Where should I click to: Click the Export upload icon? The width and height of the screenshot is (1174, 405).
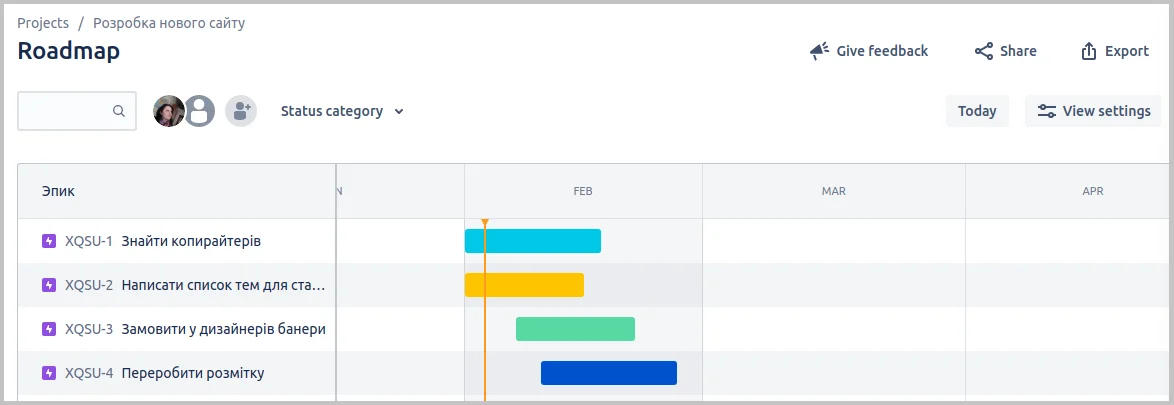click(x=1088, y=51)
